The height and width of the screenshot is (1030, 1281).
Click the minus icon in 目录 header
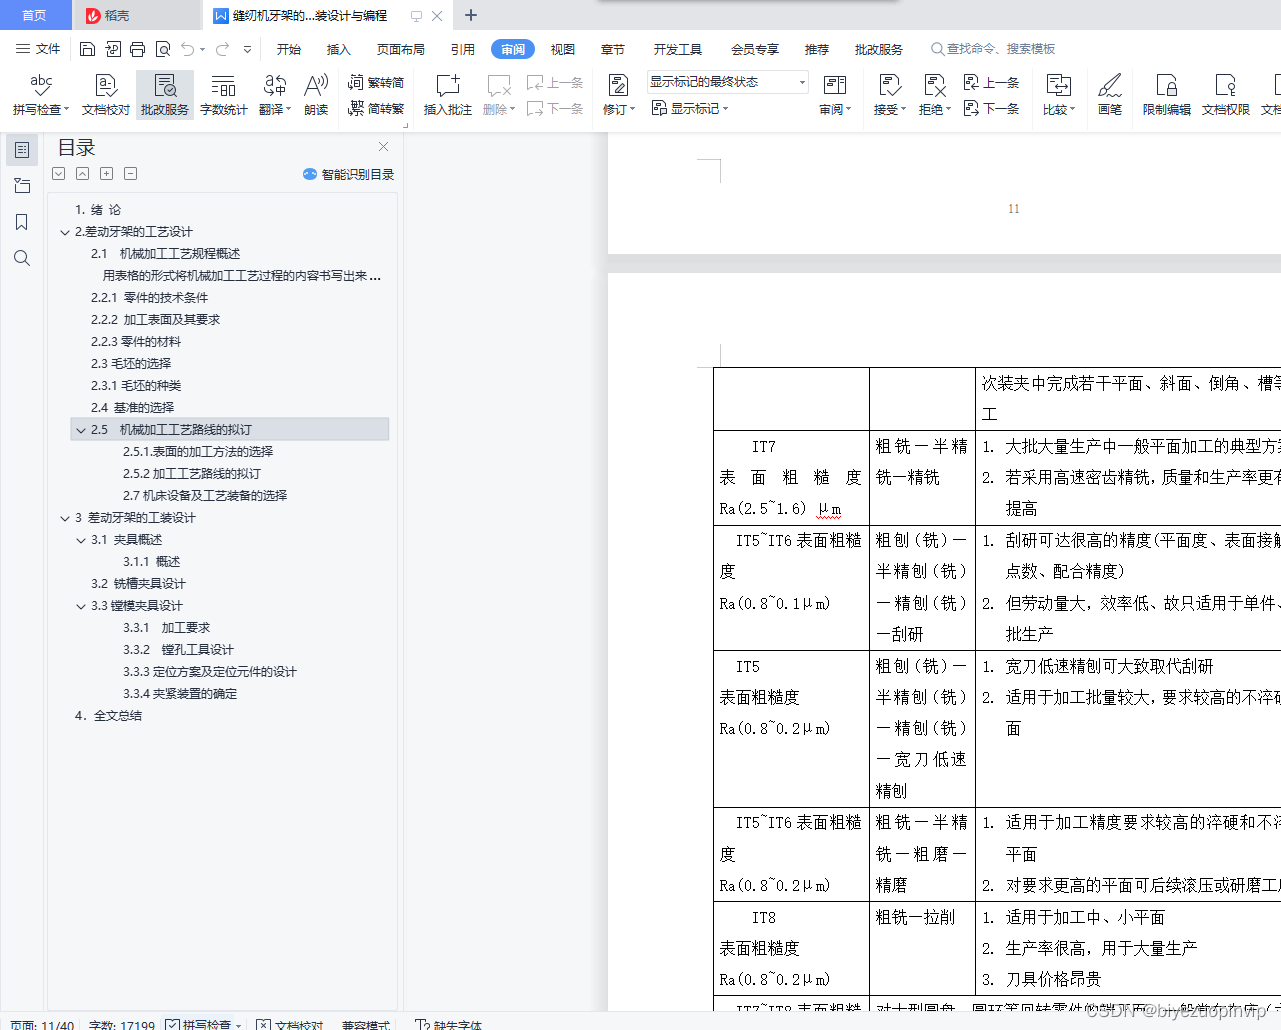[130, 173]
